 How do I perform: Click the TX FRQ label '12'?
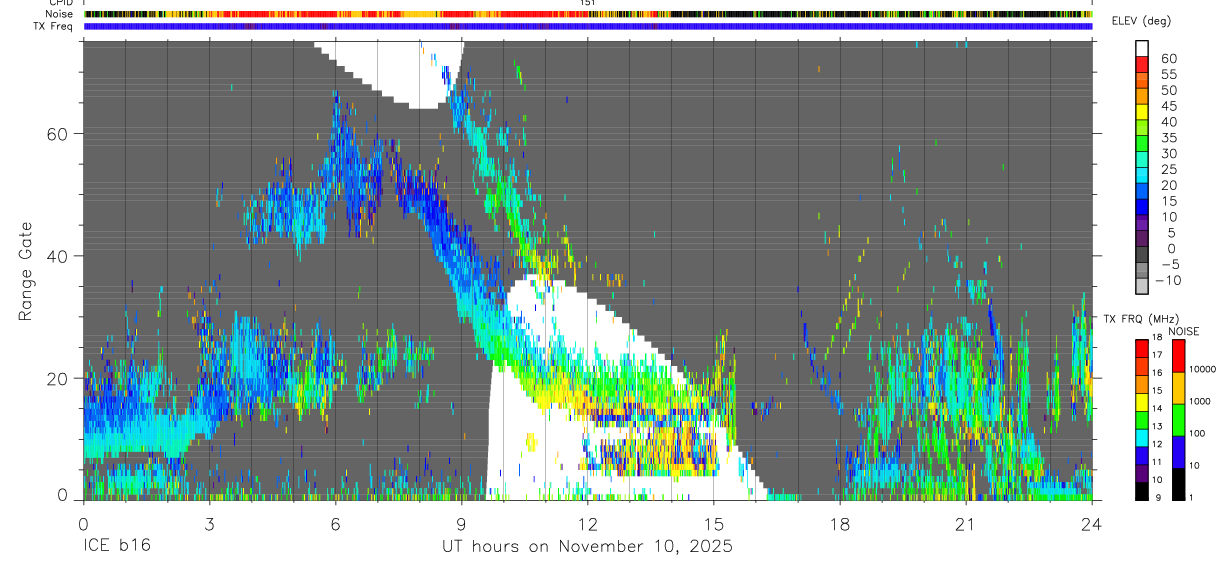point(1158,444)
